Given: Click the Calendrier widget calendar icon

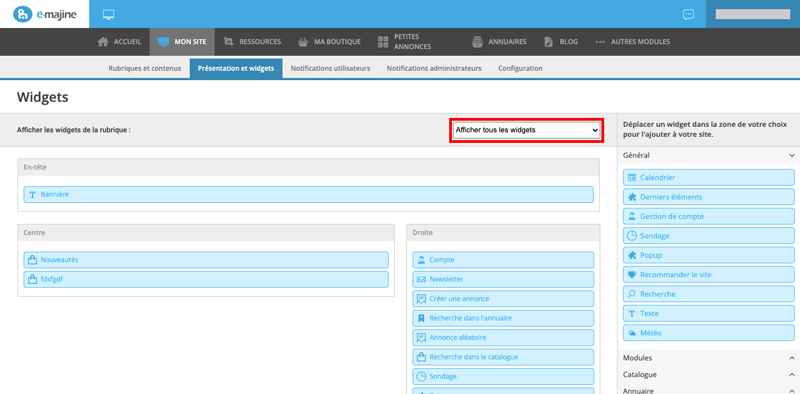Looking at the screenshot, I should (632, 178).
